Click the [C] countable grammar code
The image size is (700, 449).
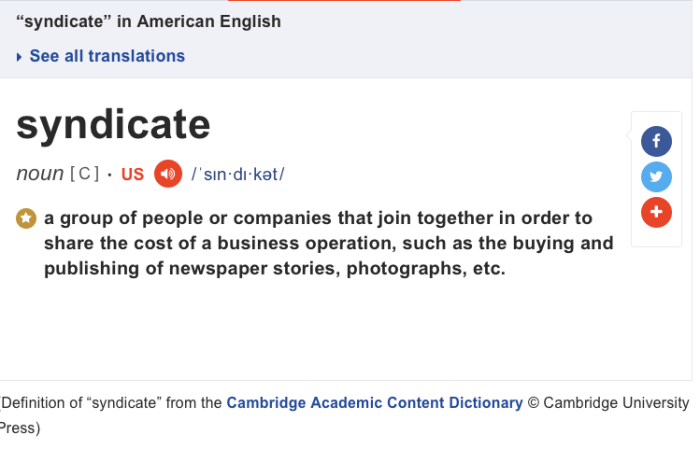coord(84,174)
